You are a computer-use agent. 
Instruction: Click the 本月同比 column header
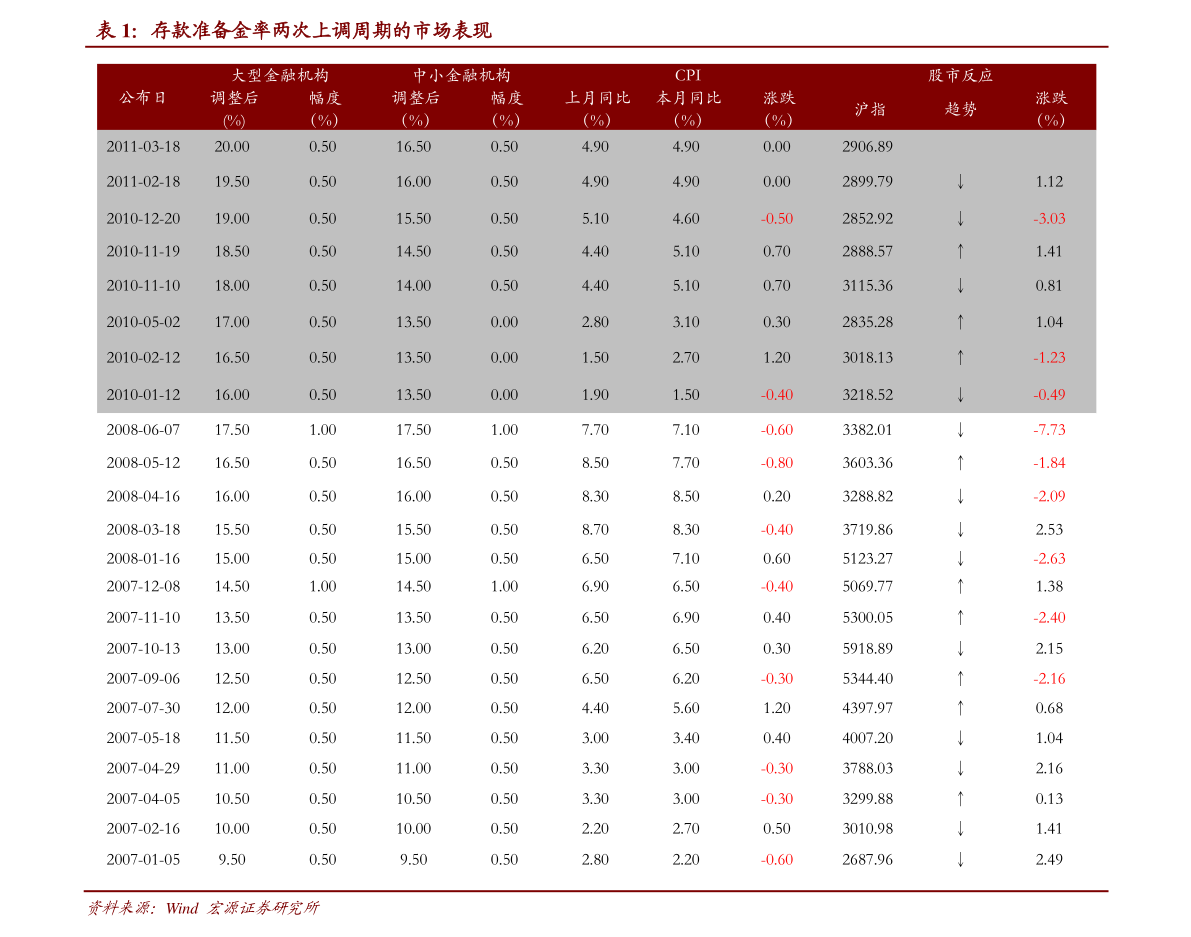pos(688,97)
